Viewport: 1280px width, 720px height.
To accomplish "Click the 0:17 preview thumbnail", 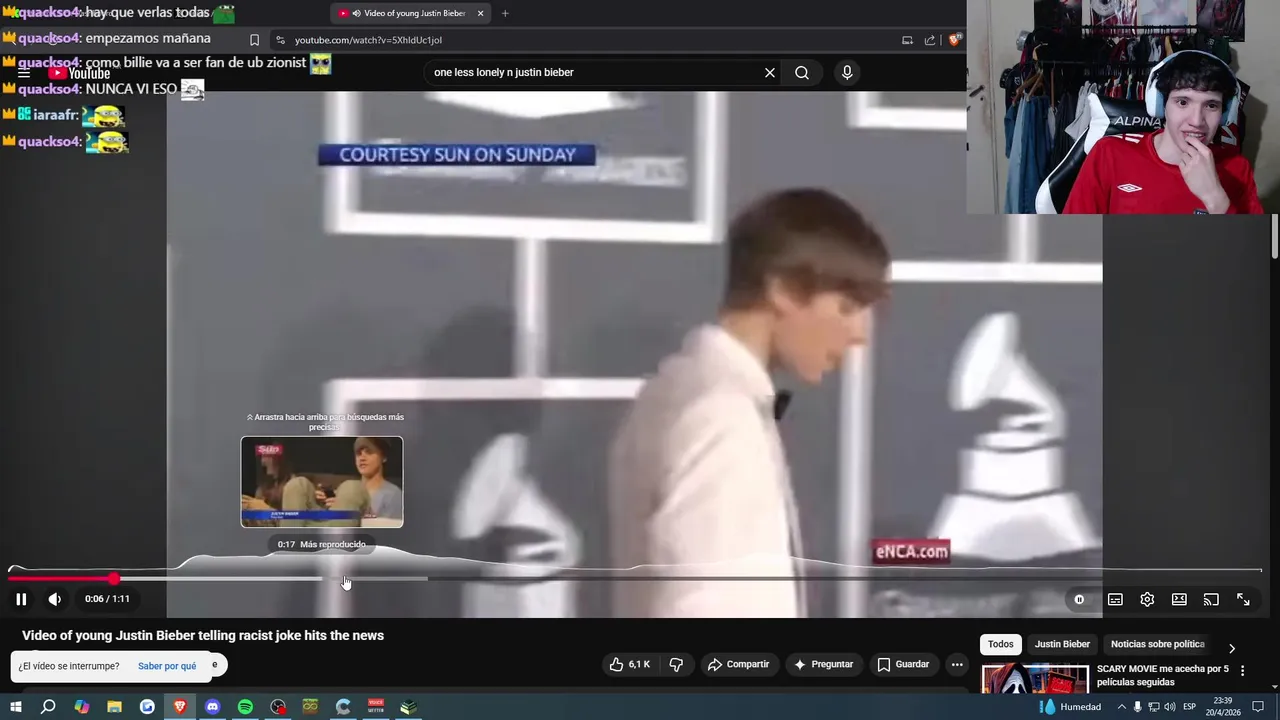I will pos(322,482).
